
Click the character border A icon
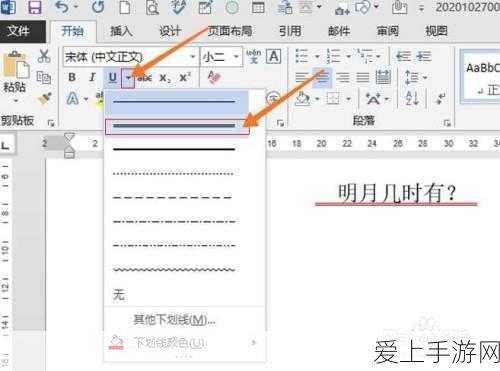tap(273, 56)
